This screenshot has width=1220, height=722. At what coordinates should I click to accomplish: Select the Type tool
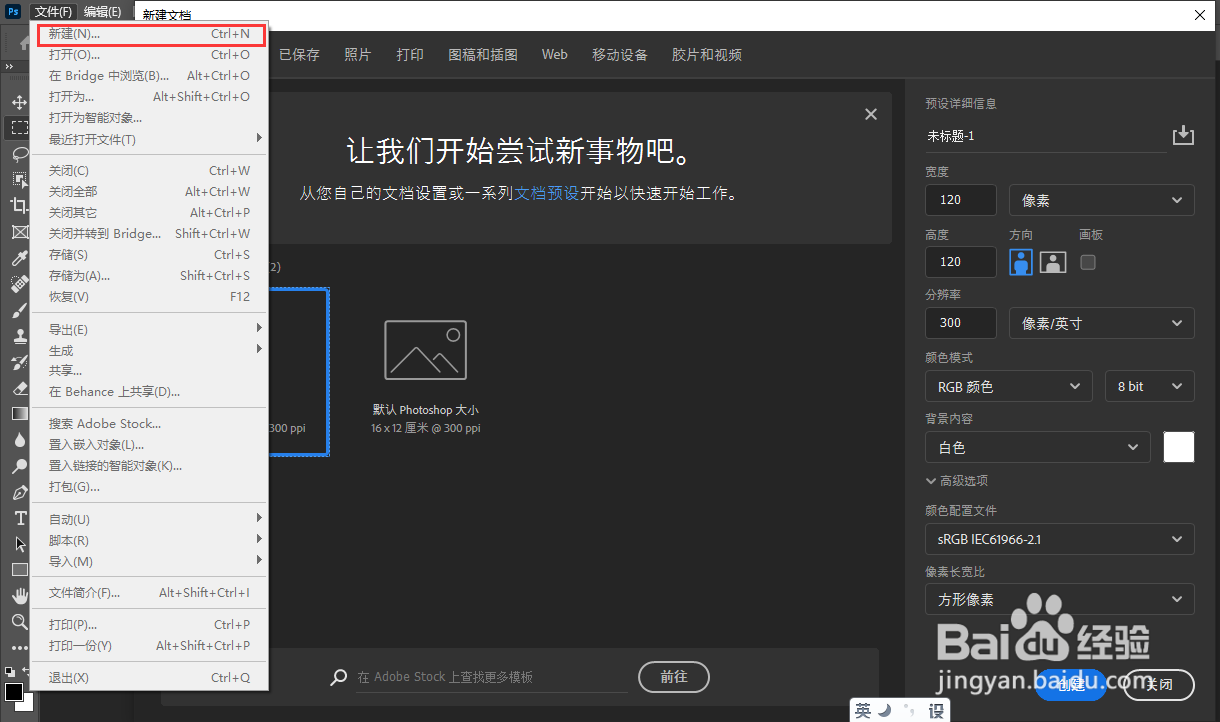[18, 518]
